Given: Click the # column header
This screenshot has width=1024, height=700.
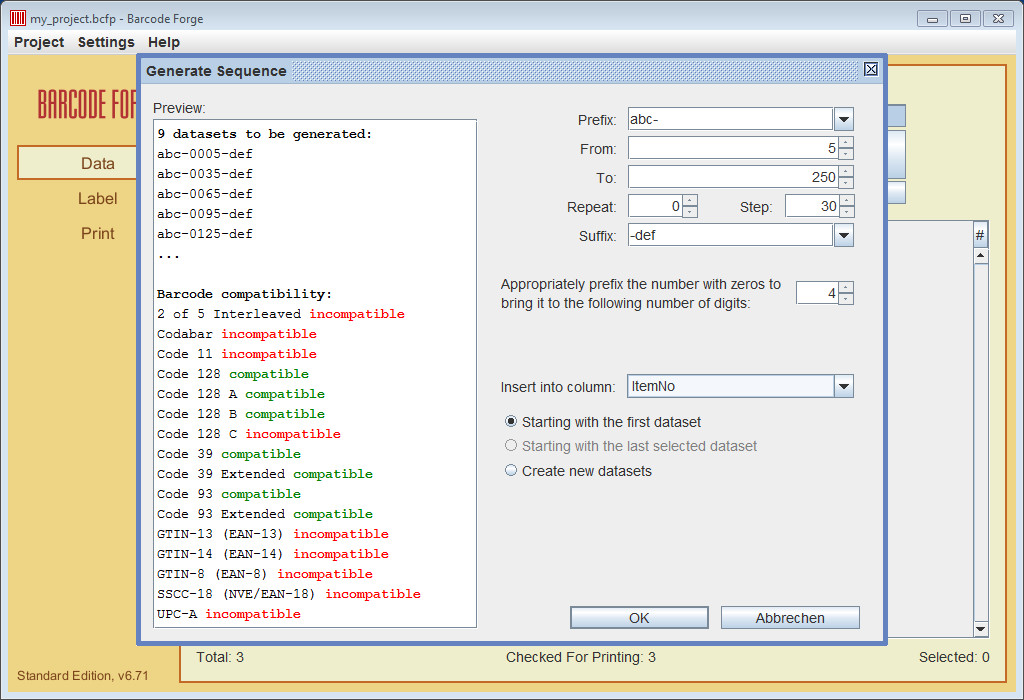Looking at the screenshot, I should (x=980, y=236).
